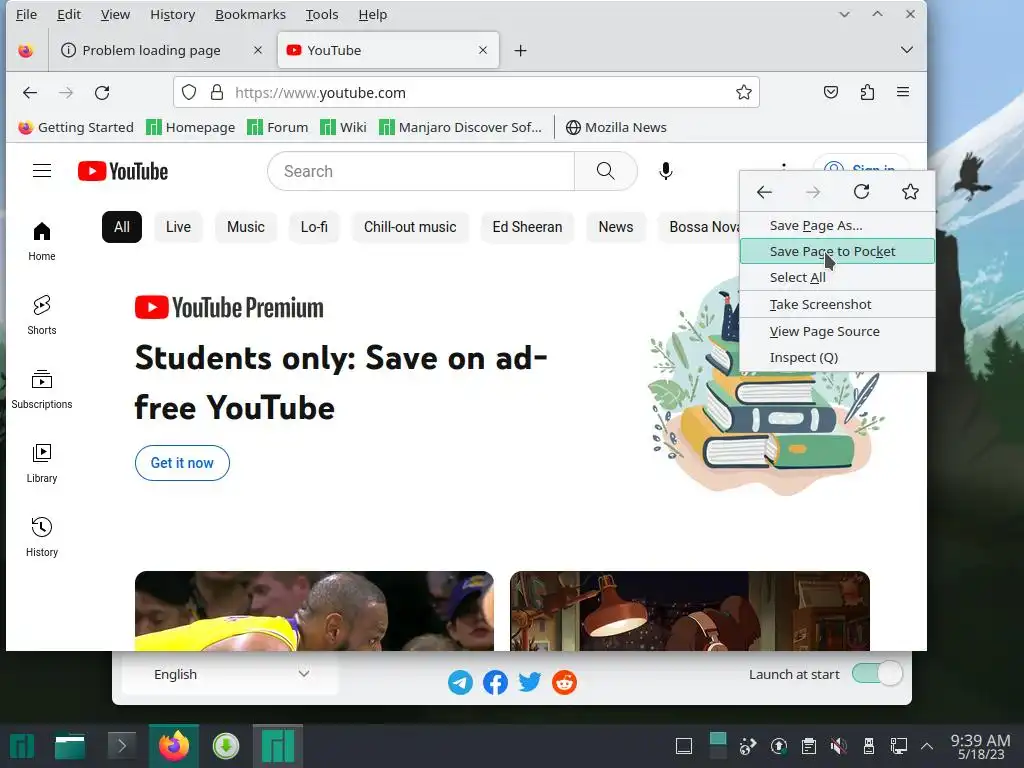The height and width of the screenshot is (768, 1024).
Task: Open the lo-fi lamp video thumbnail
Action: coord(690,611)
